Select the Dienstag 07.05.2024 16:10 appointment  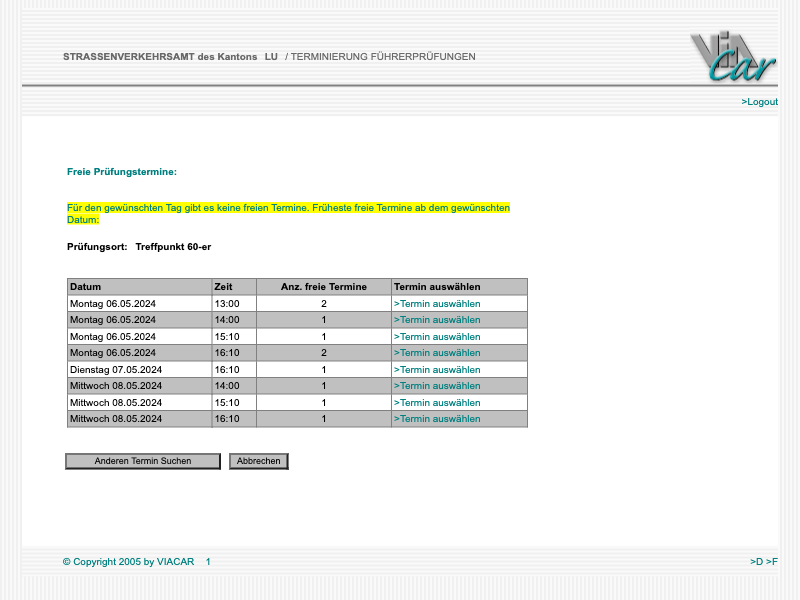pos(437,370)
